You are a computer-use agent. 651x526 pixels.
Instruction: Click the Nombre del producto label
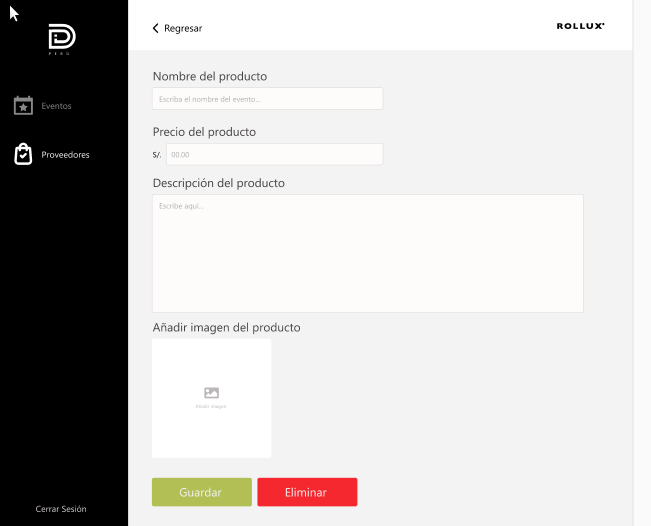pos(210,76)
